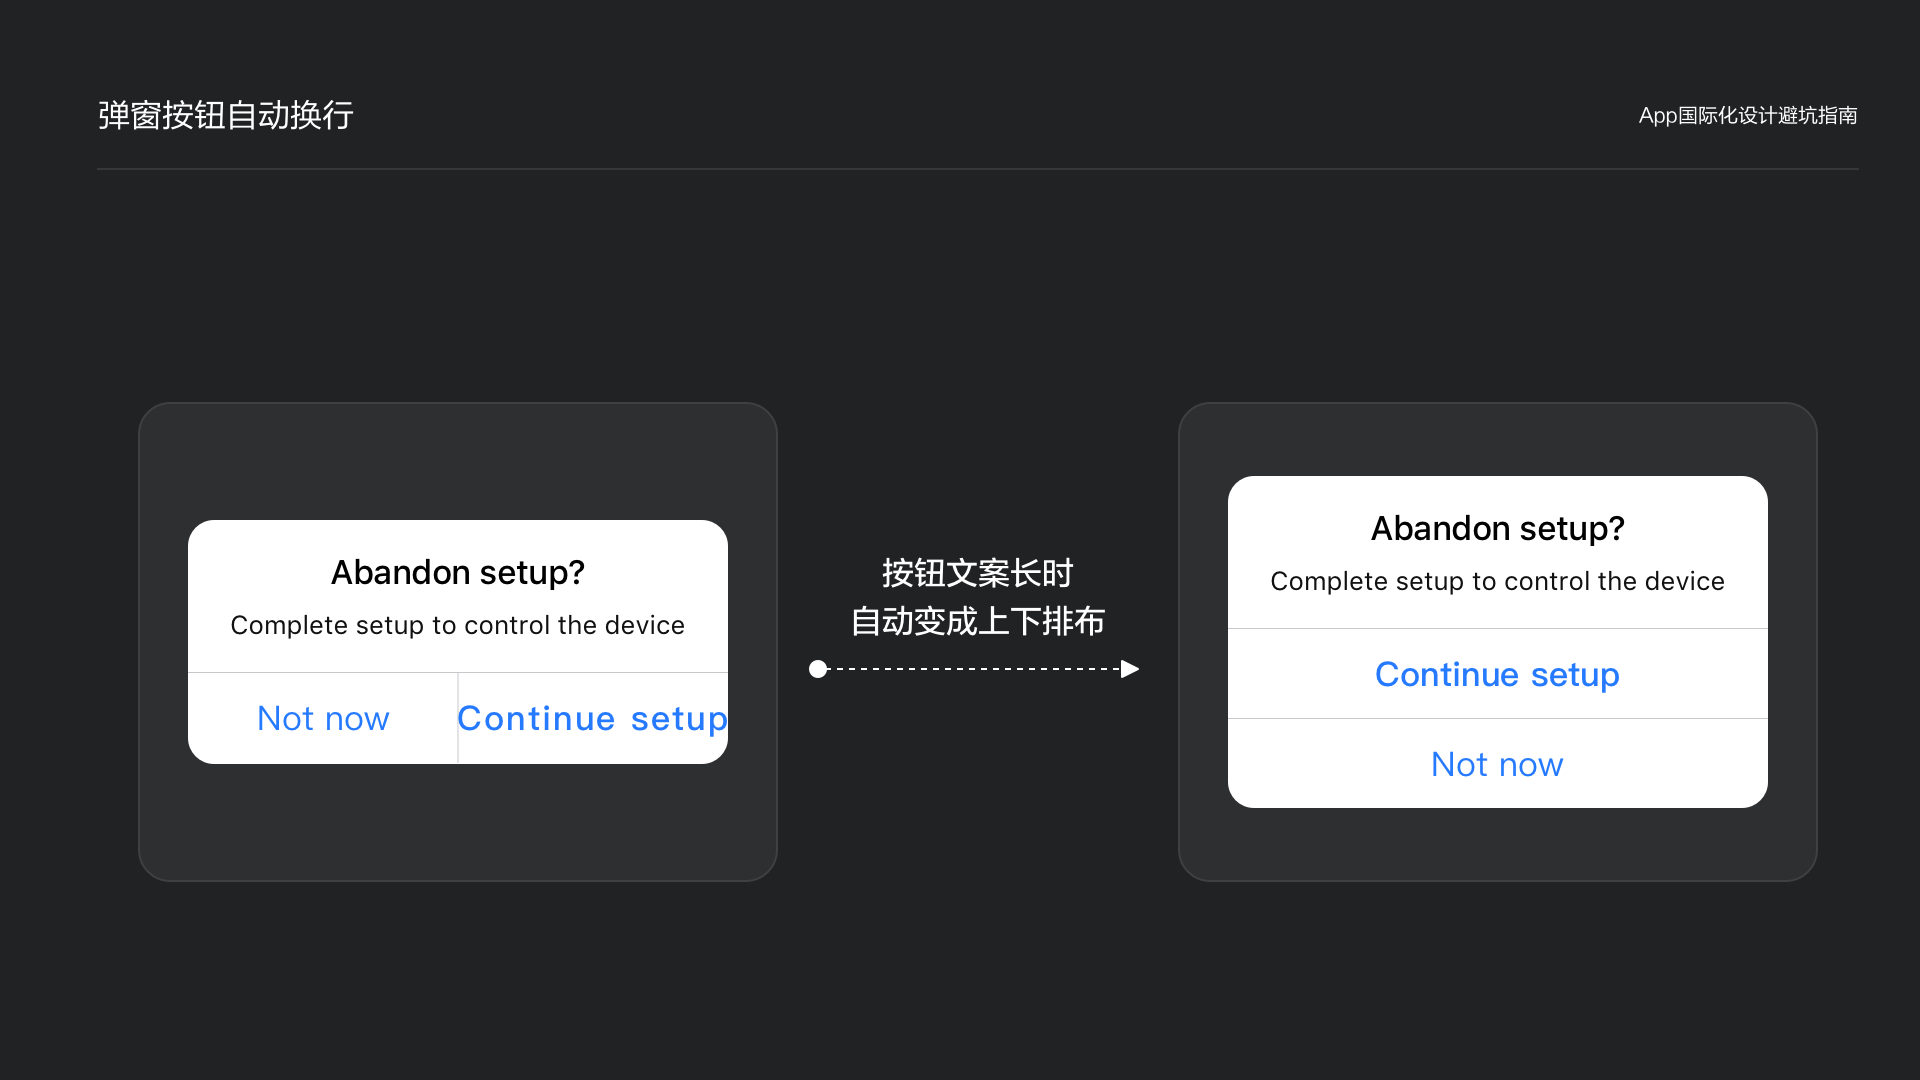1920x1080 pixels.
Task: Click the left card's dark background above the dialog
Action: click(x=458, y=460)
